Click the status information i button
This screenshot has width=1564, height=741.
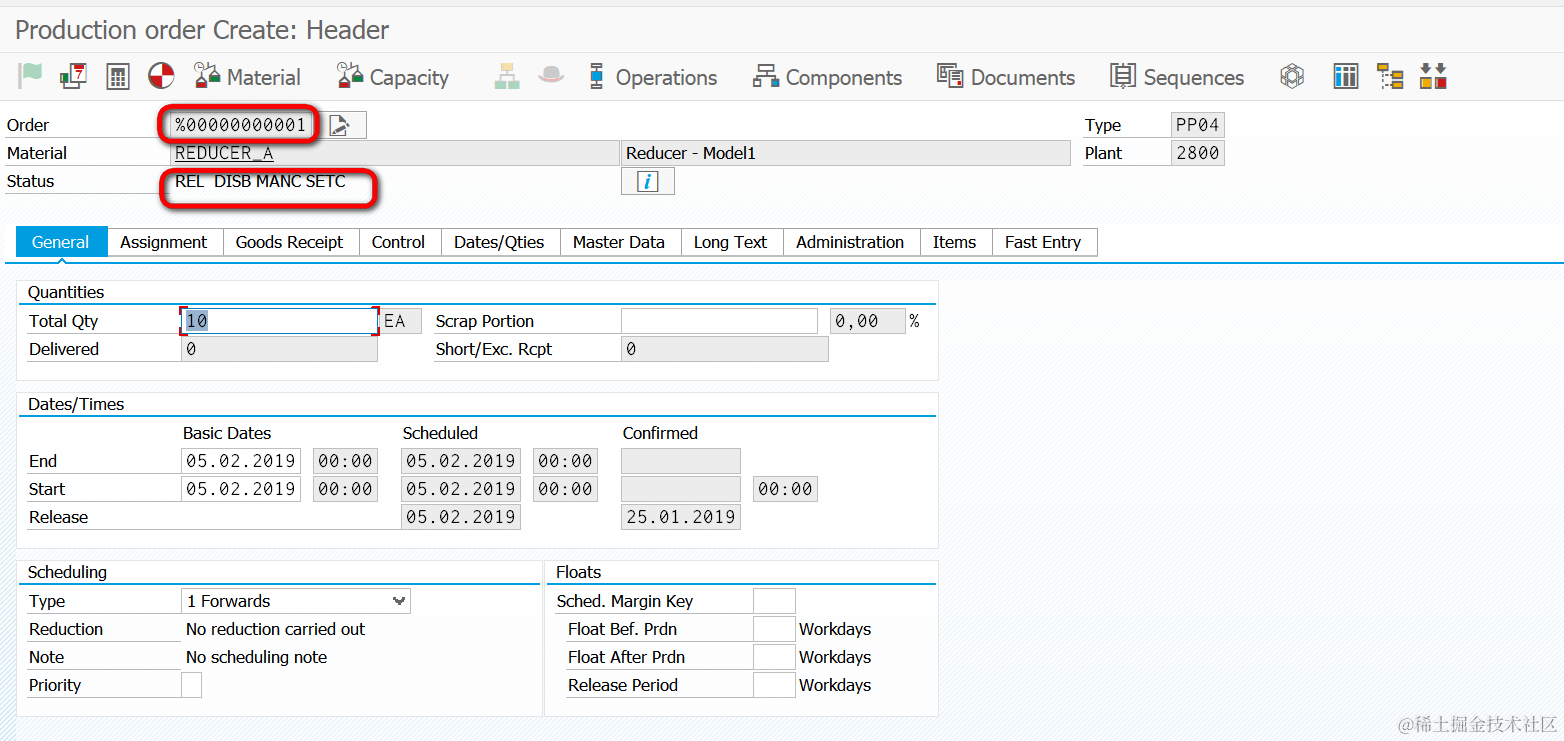(x=648, y=181)
